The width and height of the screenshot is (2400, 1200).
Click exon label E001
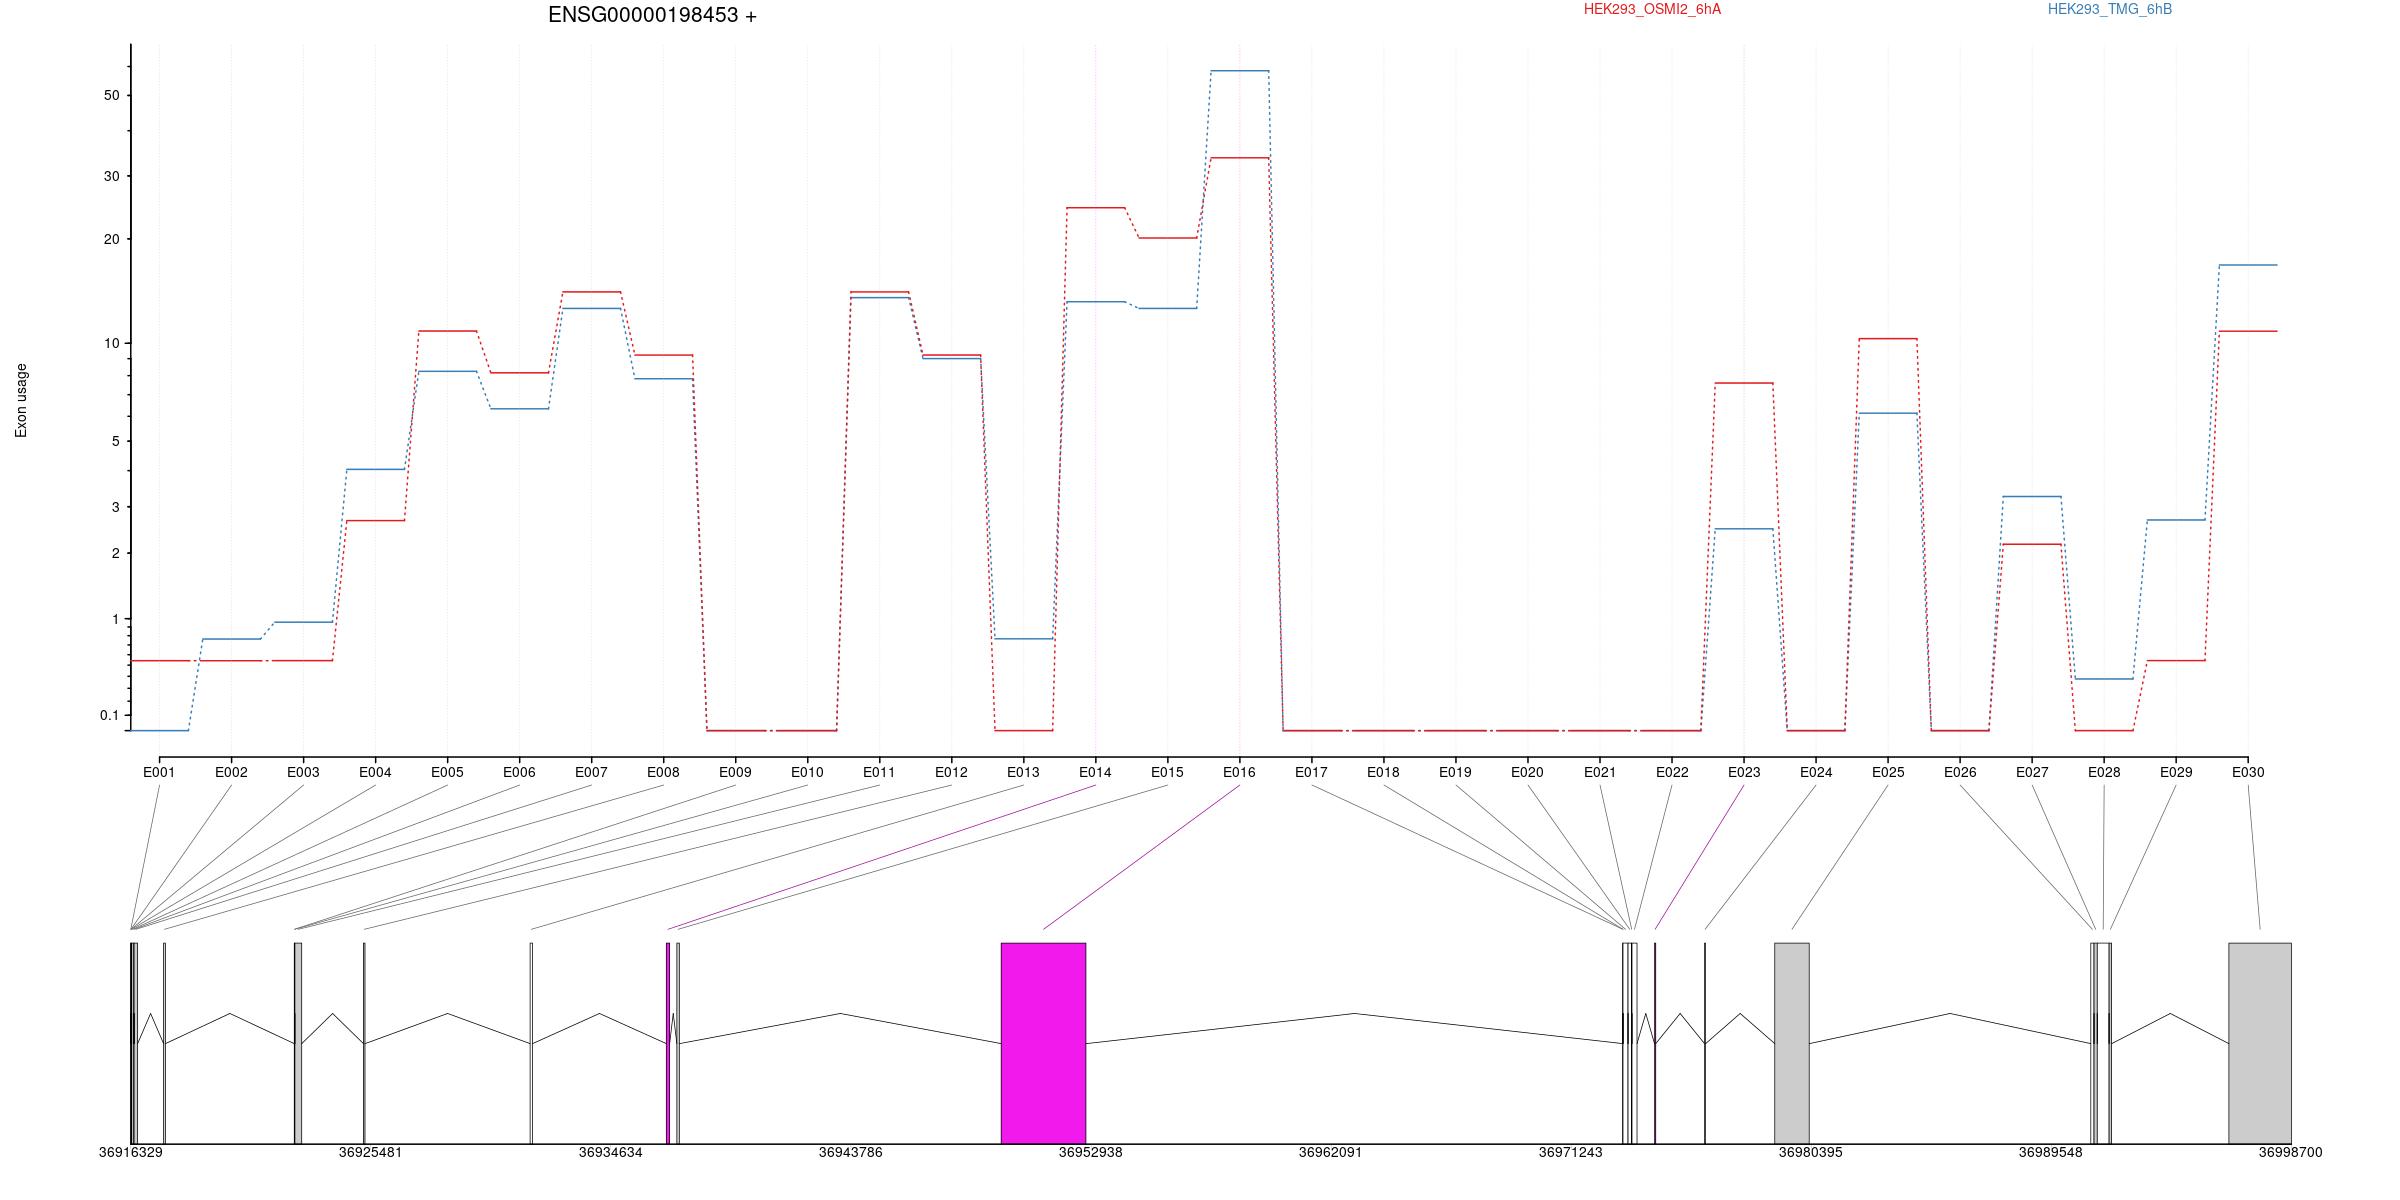[159, 772]
